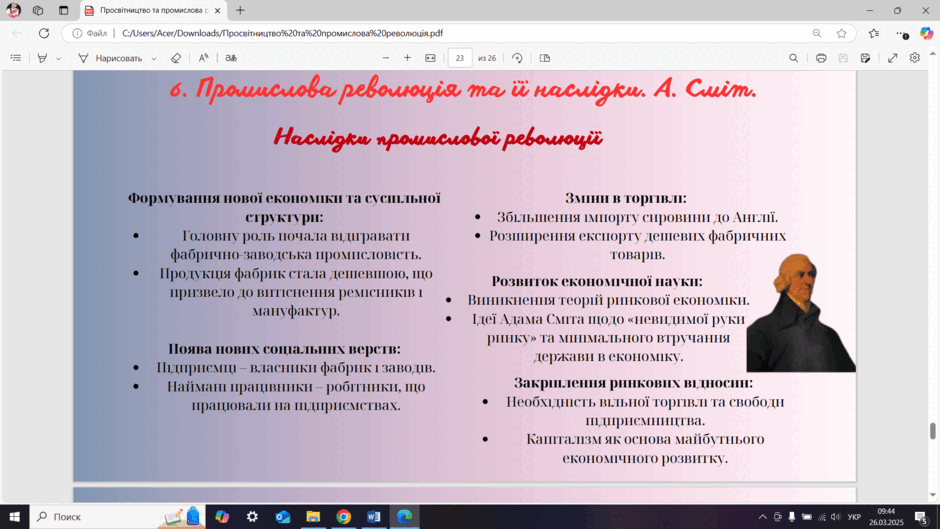Click the heading Наслідки промислової революції
This screenshot has height=529, width=940.
pyautogui.click(x=438, y=138)
